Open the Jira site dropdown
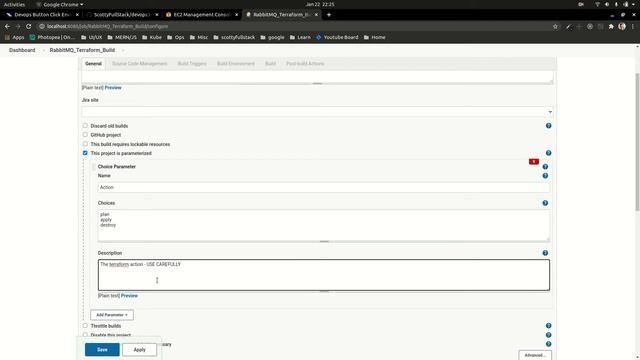Screen dimensions: 640x360 [x=317, y=112]
